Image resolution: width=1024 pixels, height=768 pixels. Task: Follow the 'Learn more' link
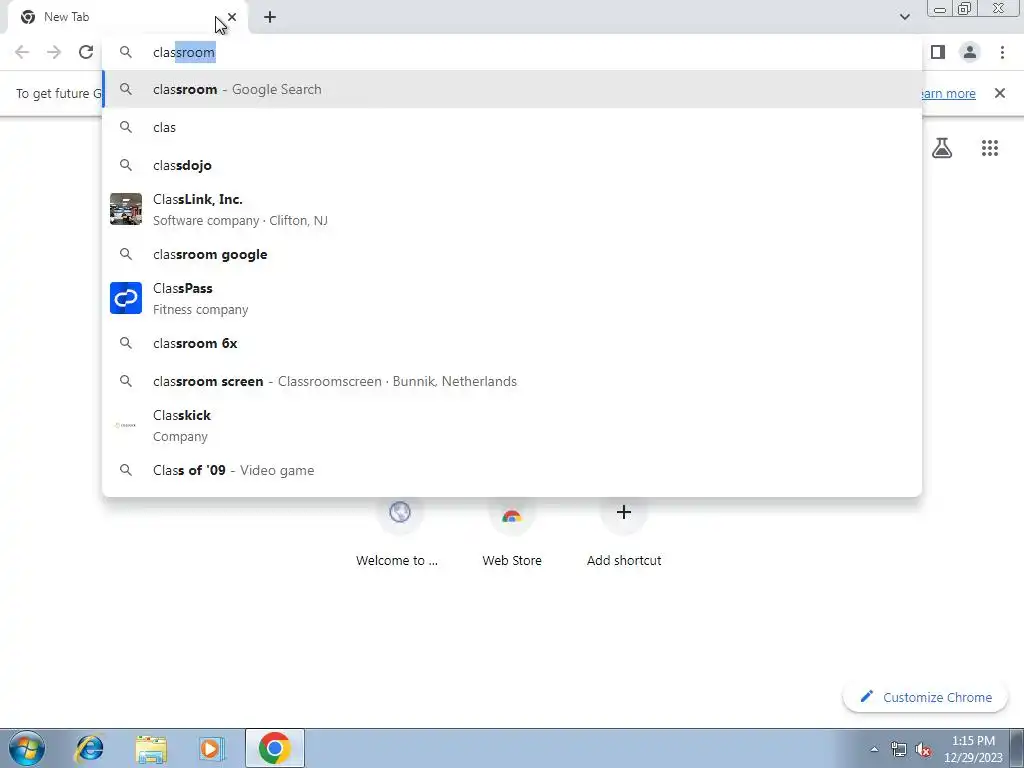(x=949, y=93)
